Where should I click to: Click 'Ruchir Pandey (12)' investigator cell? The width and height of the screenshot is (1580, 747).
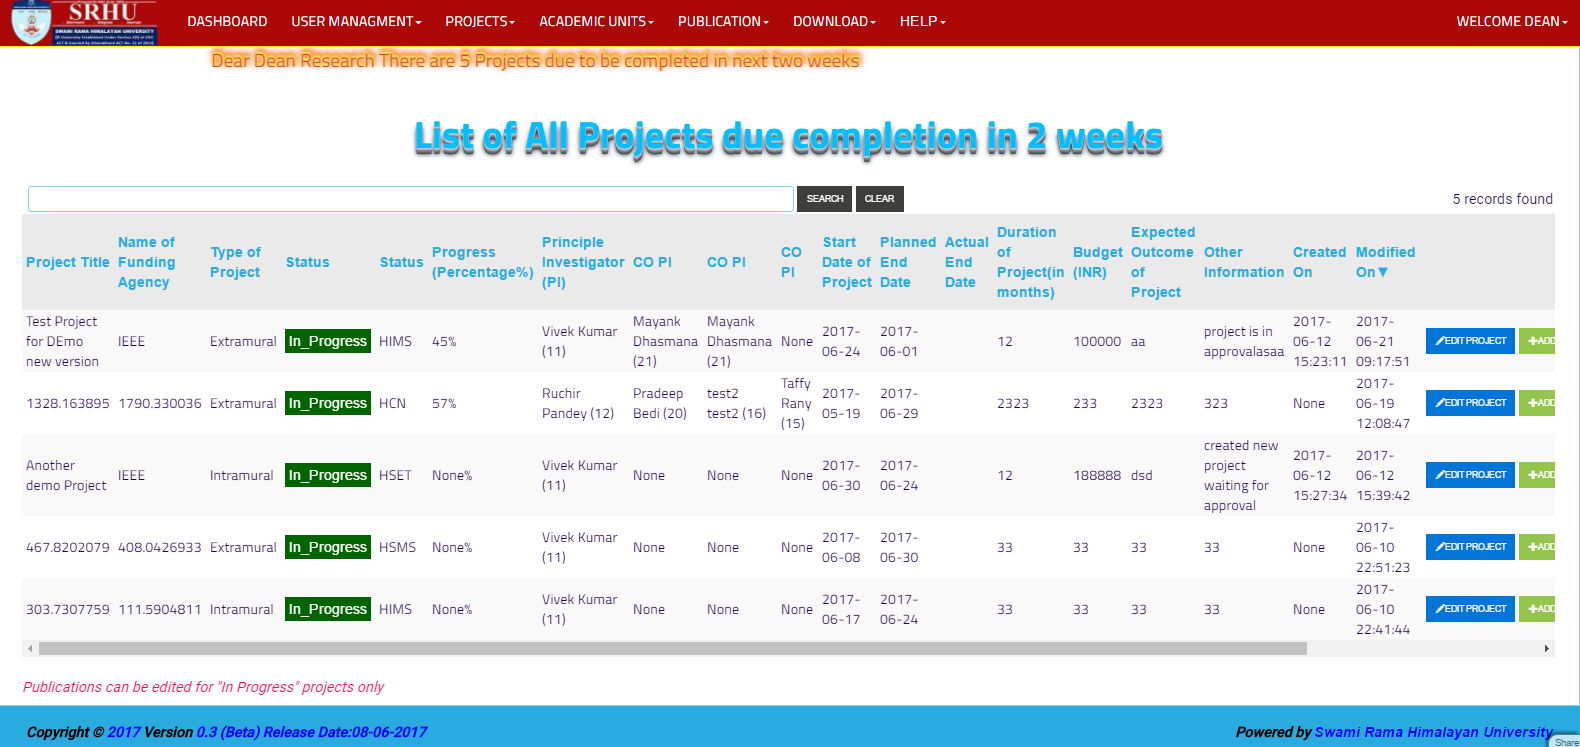(578, 403)
